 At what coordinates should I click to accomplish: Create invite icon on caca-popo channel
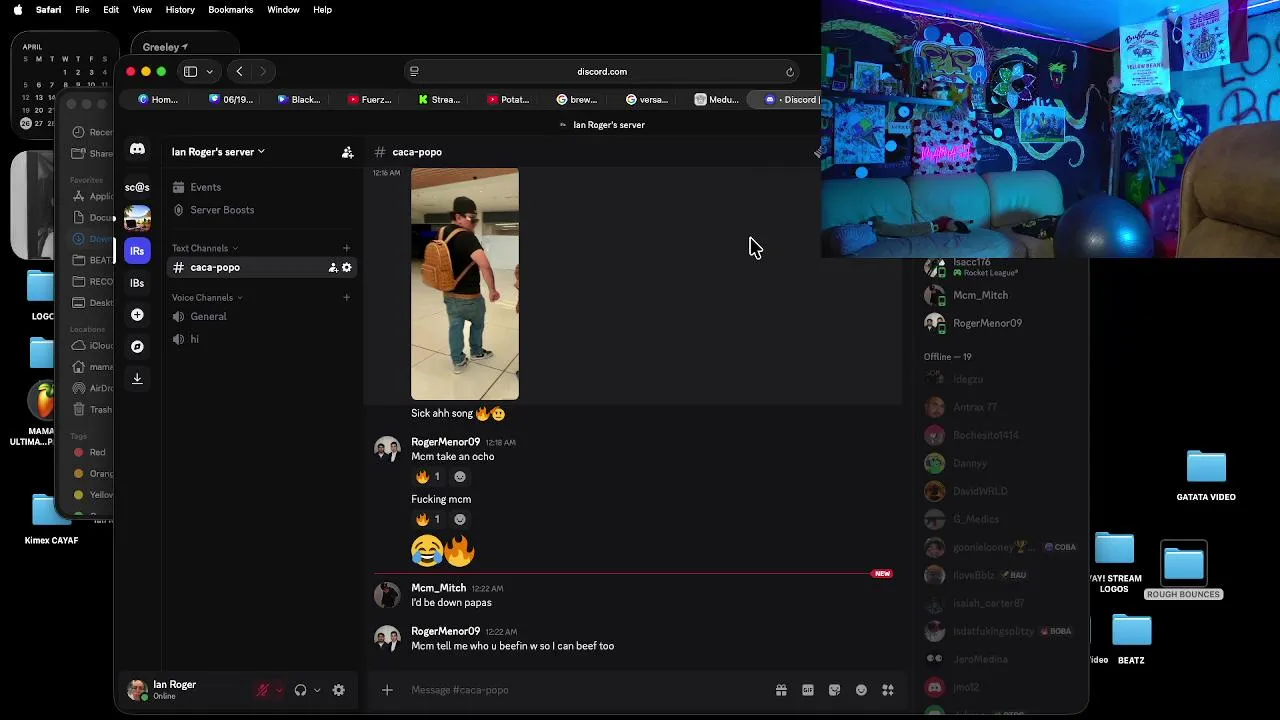tap(333, 267)
